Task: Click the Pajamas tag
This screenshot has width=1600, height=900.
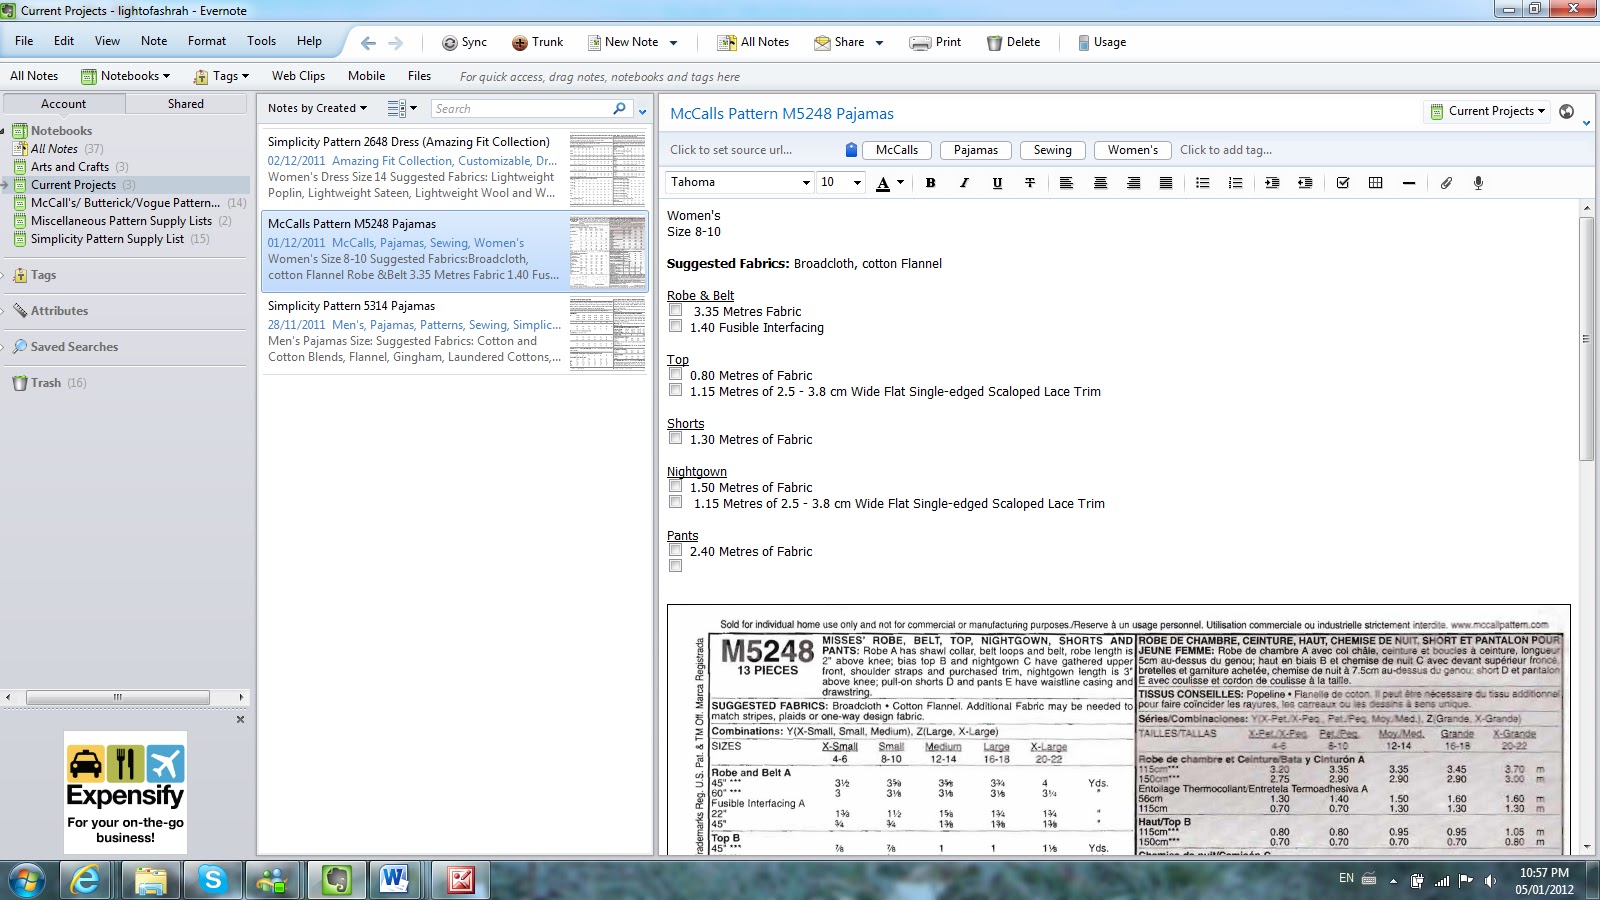Action: click(x=976, y=150)
